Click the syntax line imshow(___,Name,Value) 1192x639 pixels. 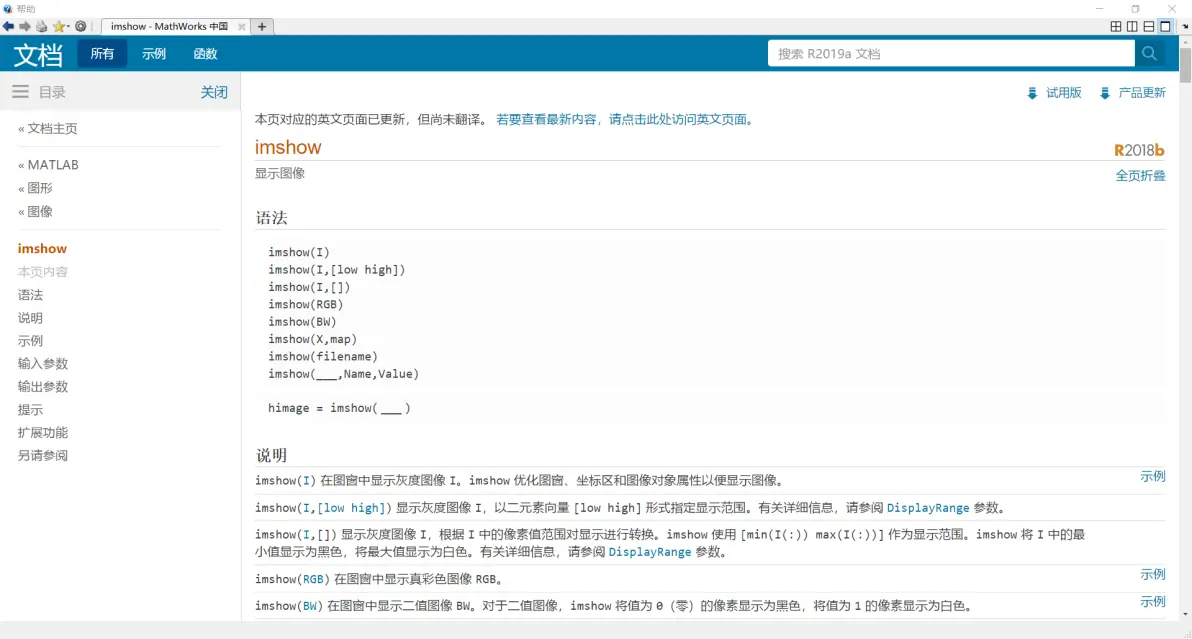[344, 375]
